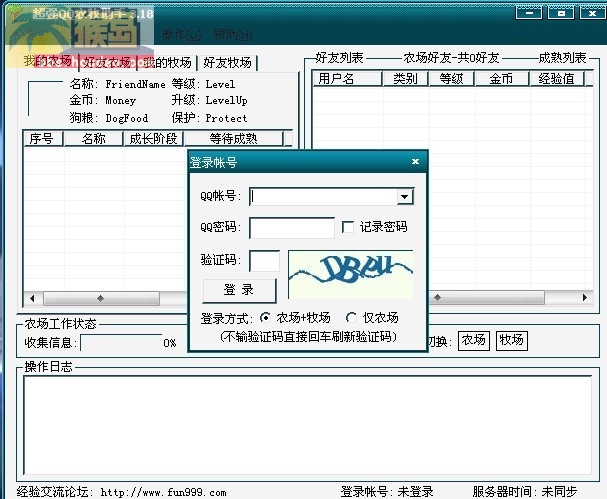Image resolution: width=607 pixels, height=499 pixels.
Task: Click the 登录帐号: 未登录 status text
Action: point(387,492)
